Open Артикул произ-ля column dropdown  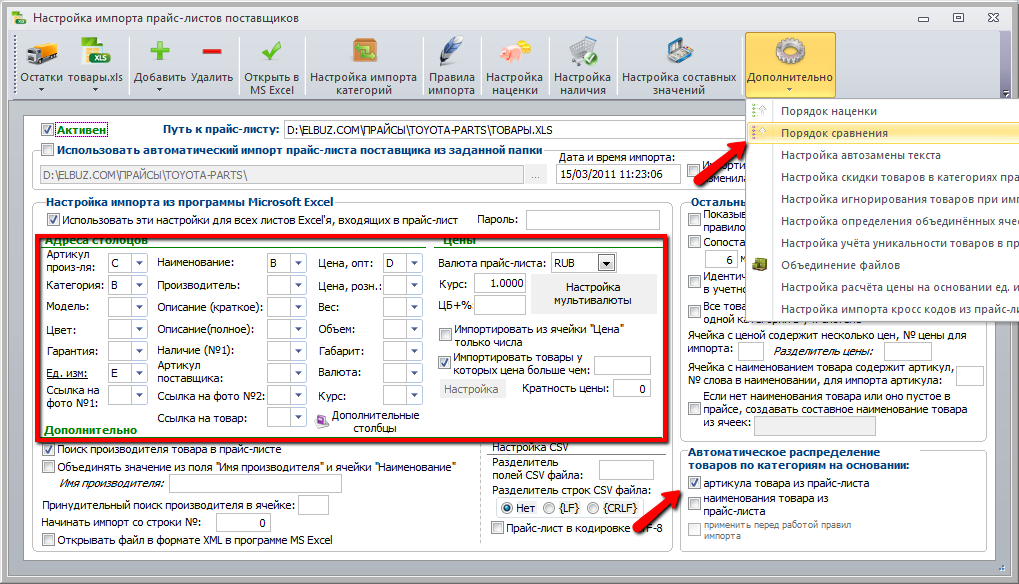pyautogui.click(x=139, y=262)
